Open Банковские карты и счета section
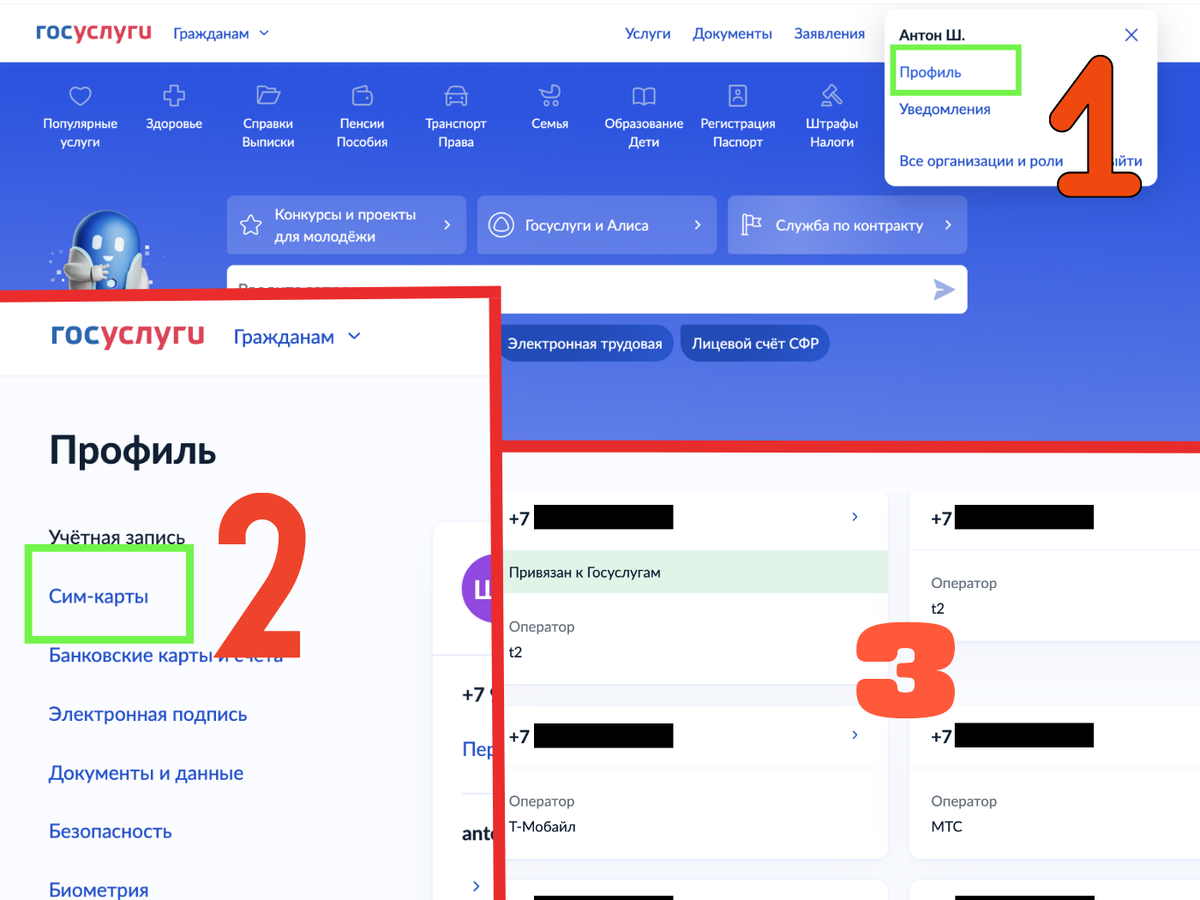1200x900 pixels. pyautogui.click(x=166, y=655)
